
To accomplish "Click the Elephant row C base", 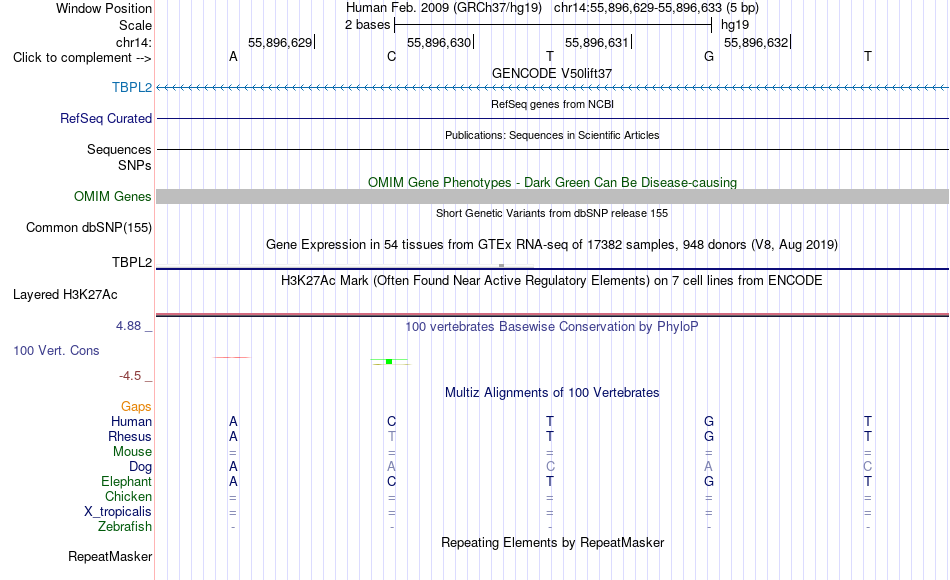I will coord(391,481).
